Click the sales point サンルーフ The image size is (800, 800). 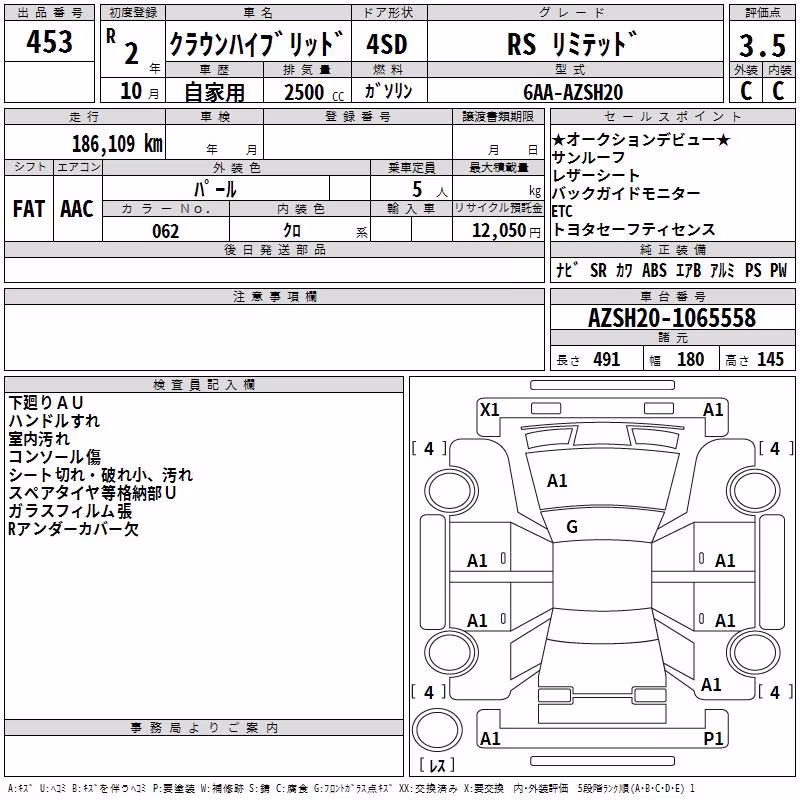click(x=588, y=158)
